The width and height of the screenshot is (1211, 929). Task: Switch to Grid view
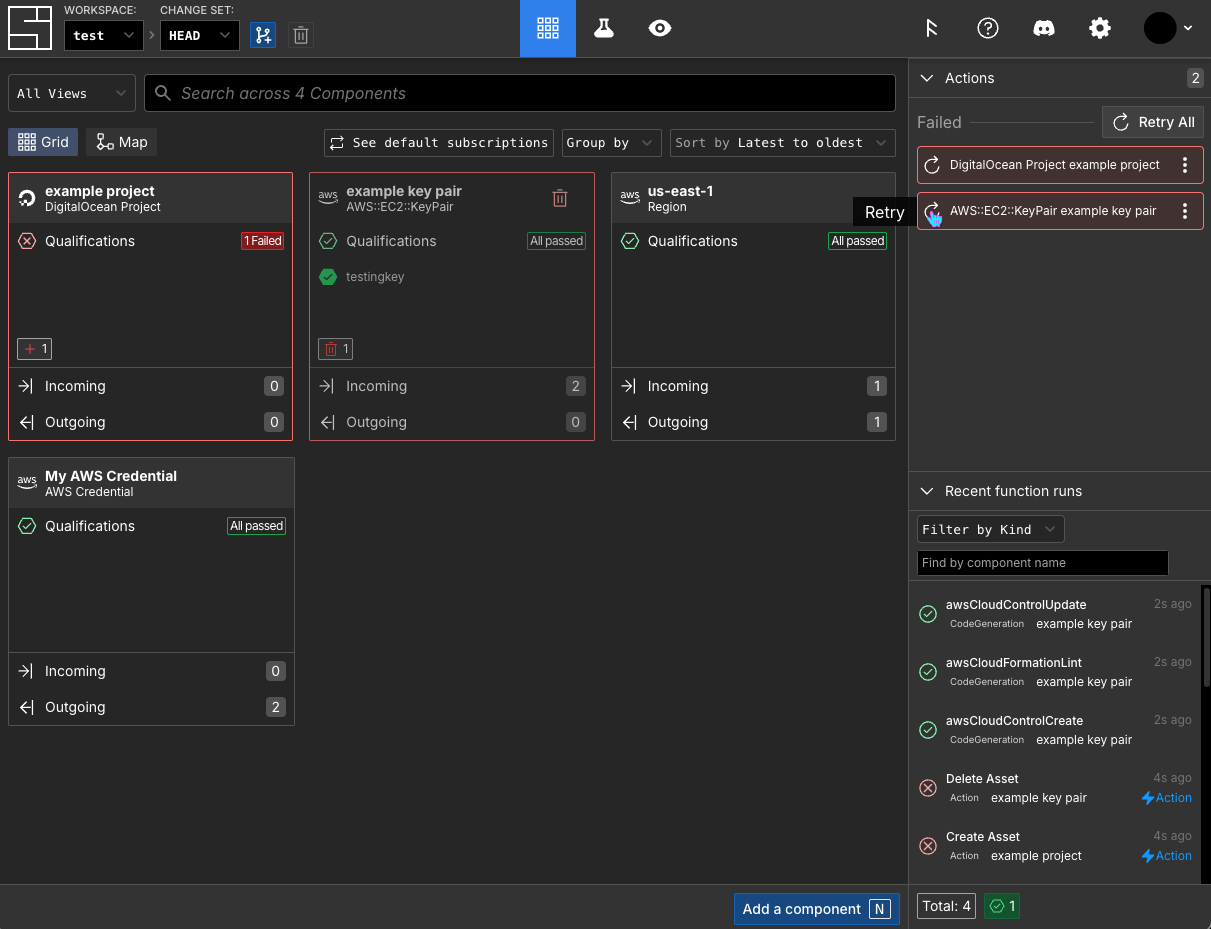(x=43, y=142)
